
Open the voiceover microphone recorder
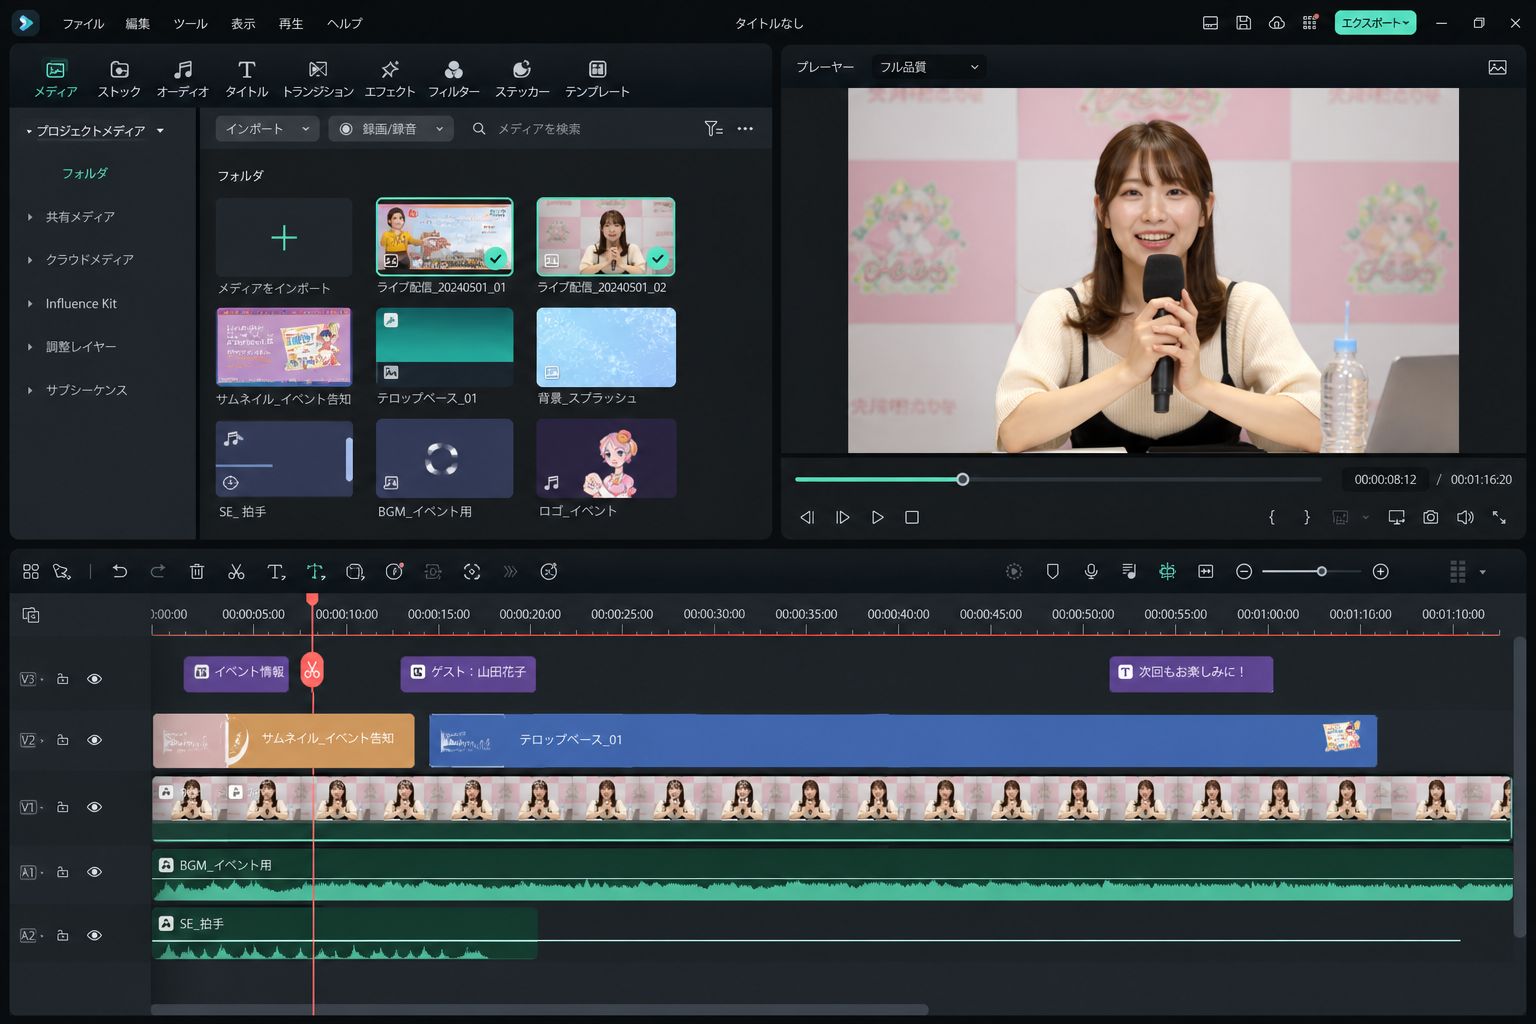click(x=1091, y=571)
